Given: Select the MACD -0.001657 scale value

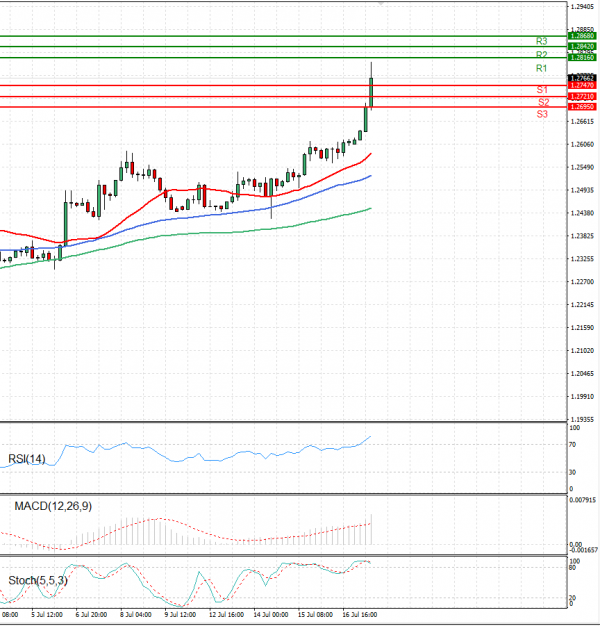Looking at the screenshot, I should (583, 550).
